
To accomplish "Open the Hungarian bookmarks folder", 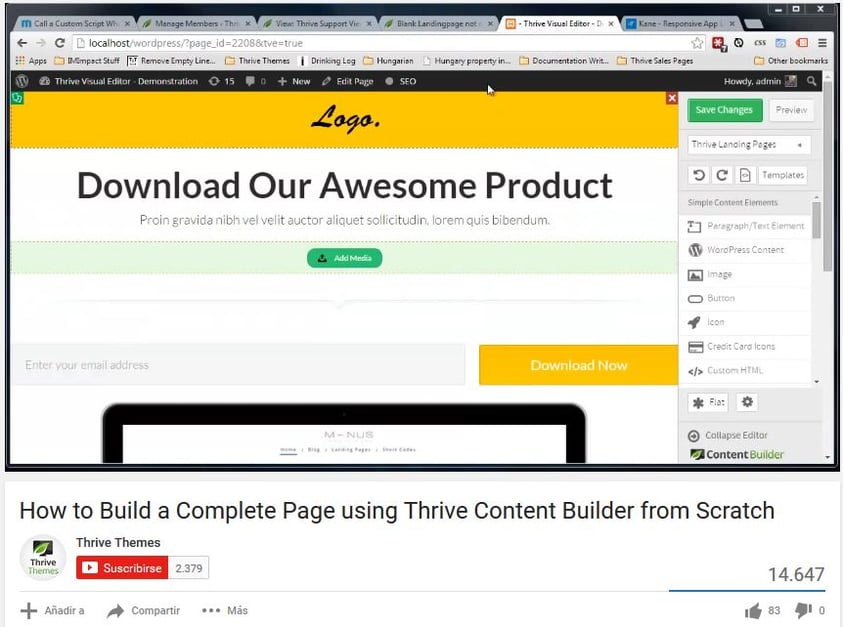I will pos(388,61).
